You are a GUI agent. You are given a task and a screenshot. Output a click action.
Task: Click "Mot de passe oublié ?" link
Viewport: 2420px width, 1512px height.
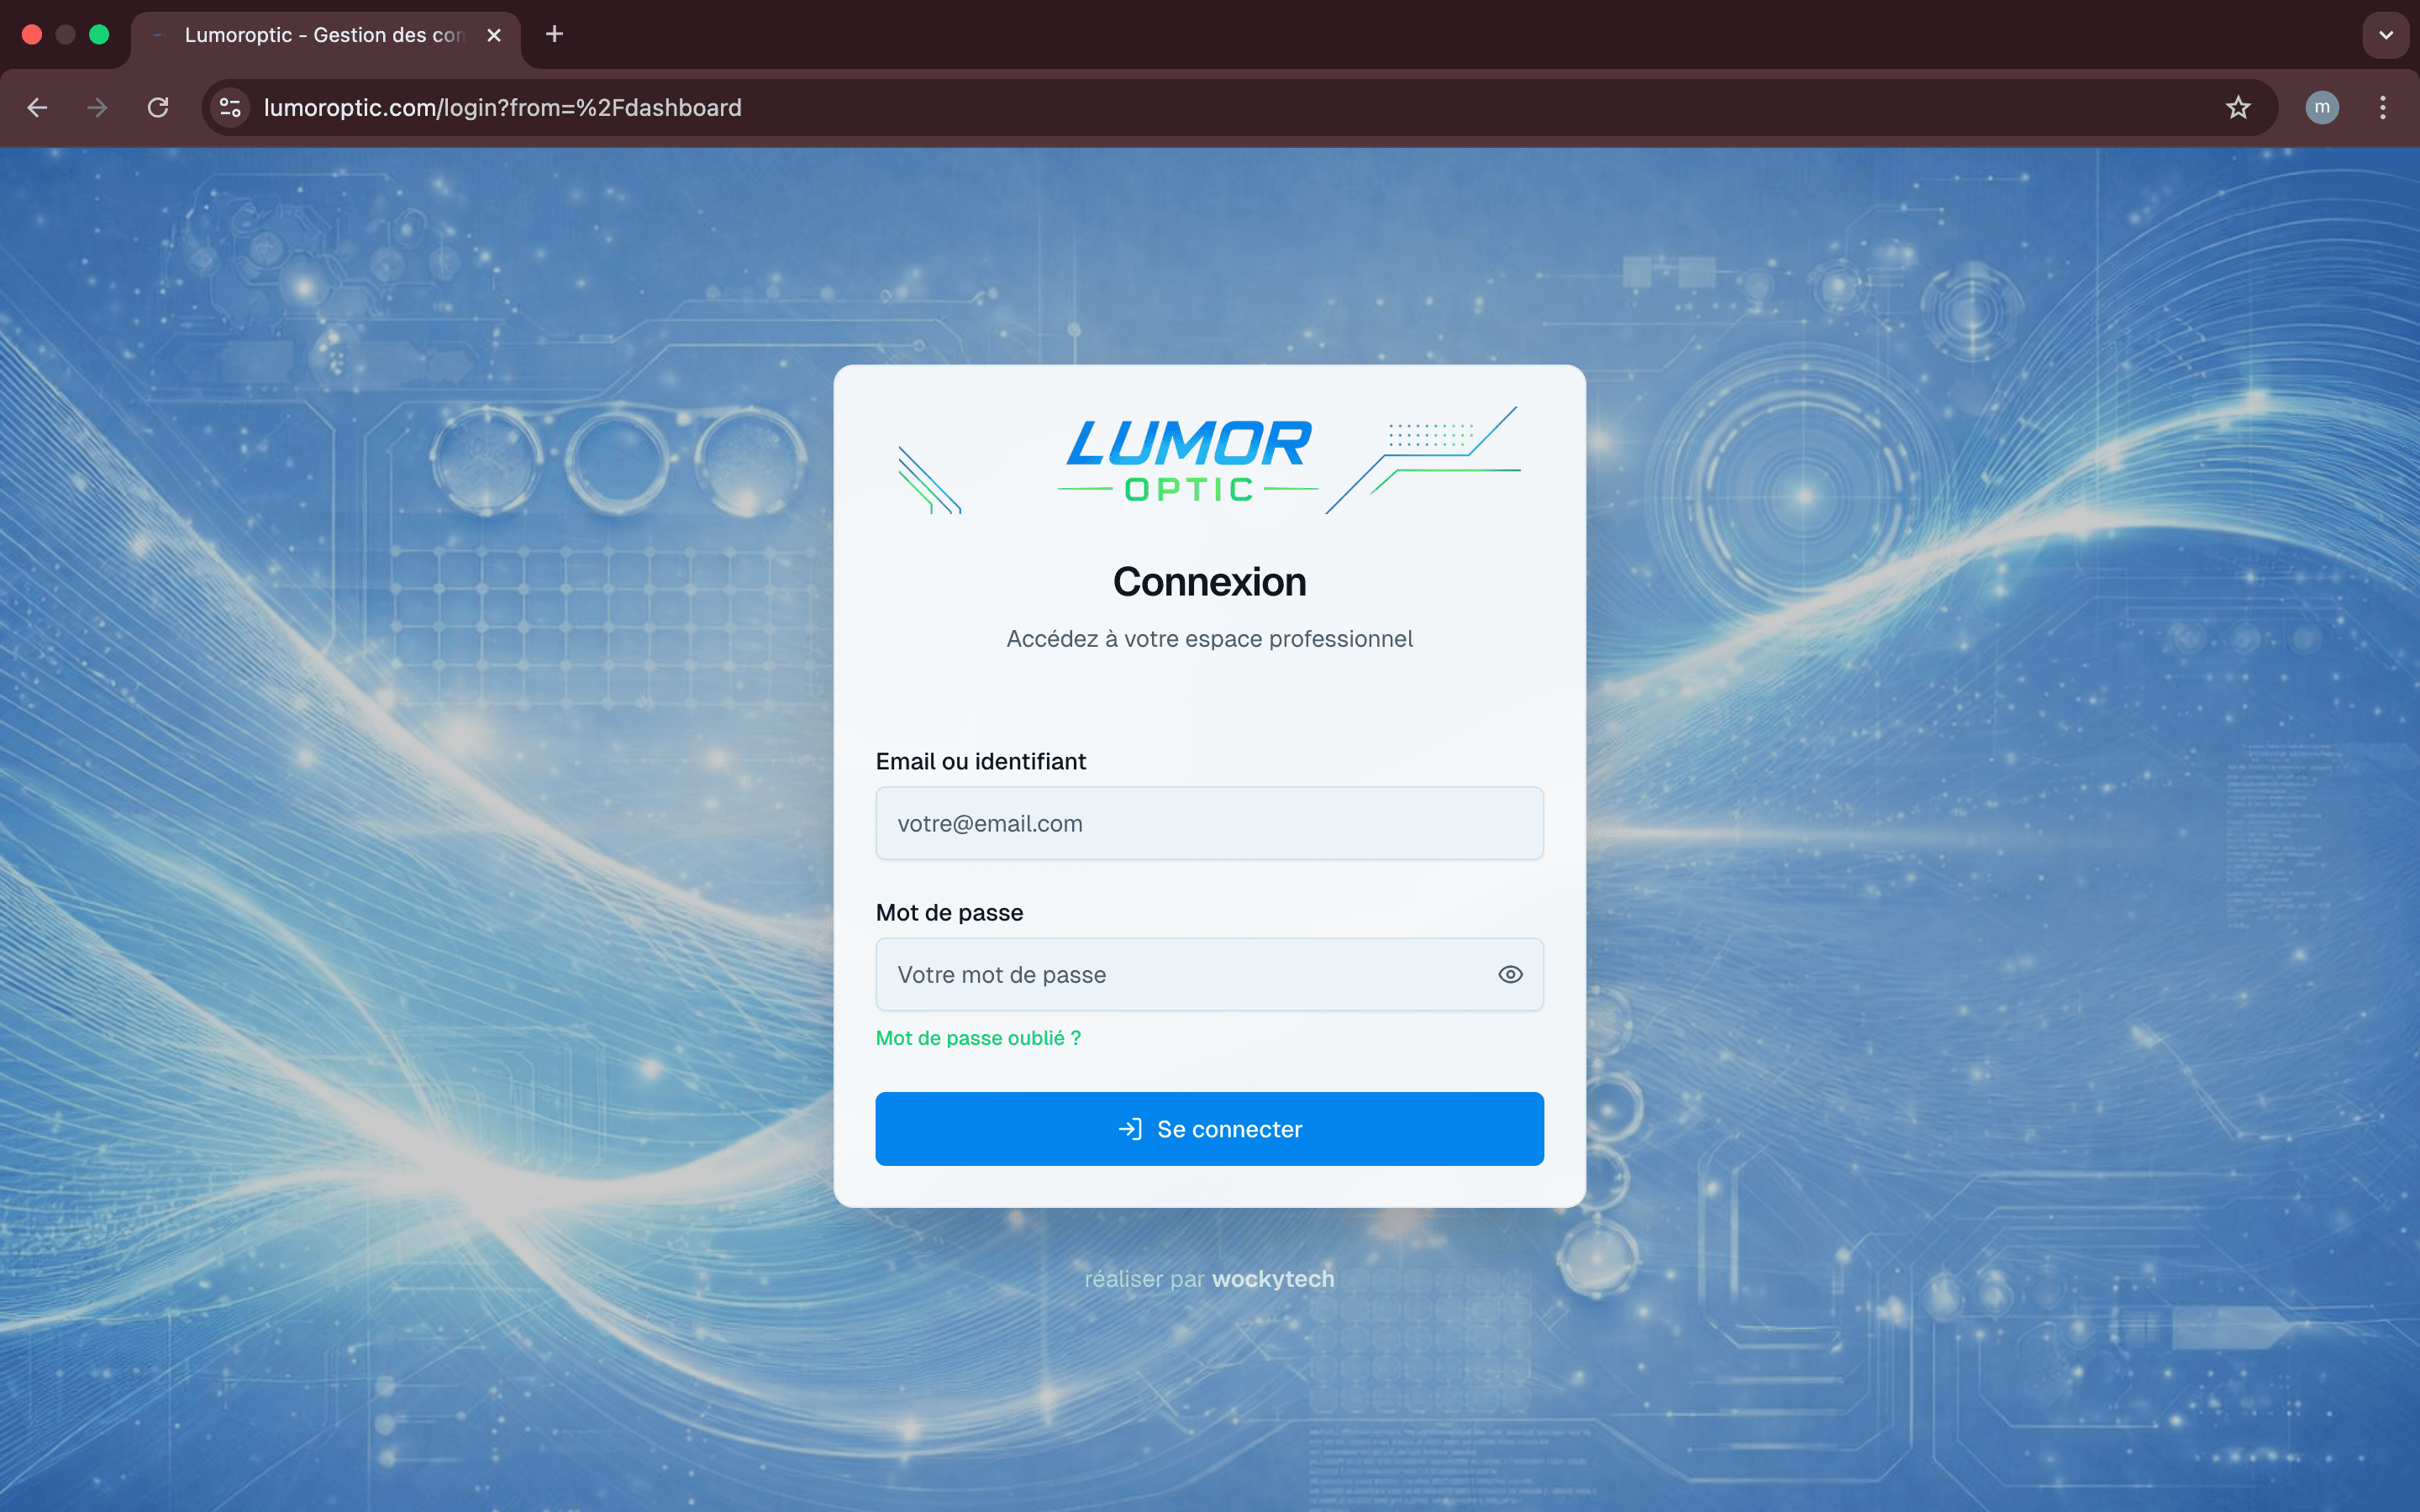[978, 1038]
